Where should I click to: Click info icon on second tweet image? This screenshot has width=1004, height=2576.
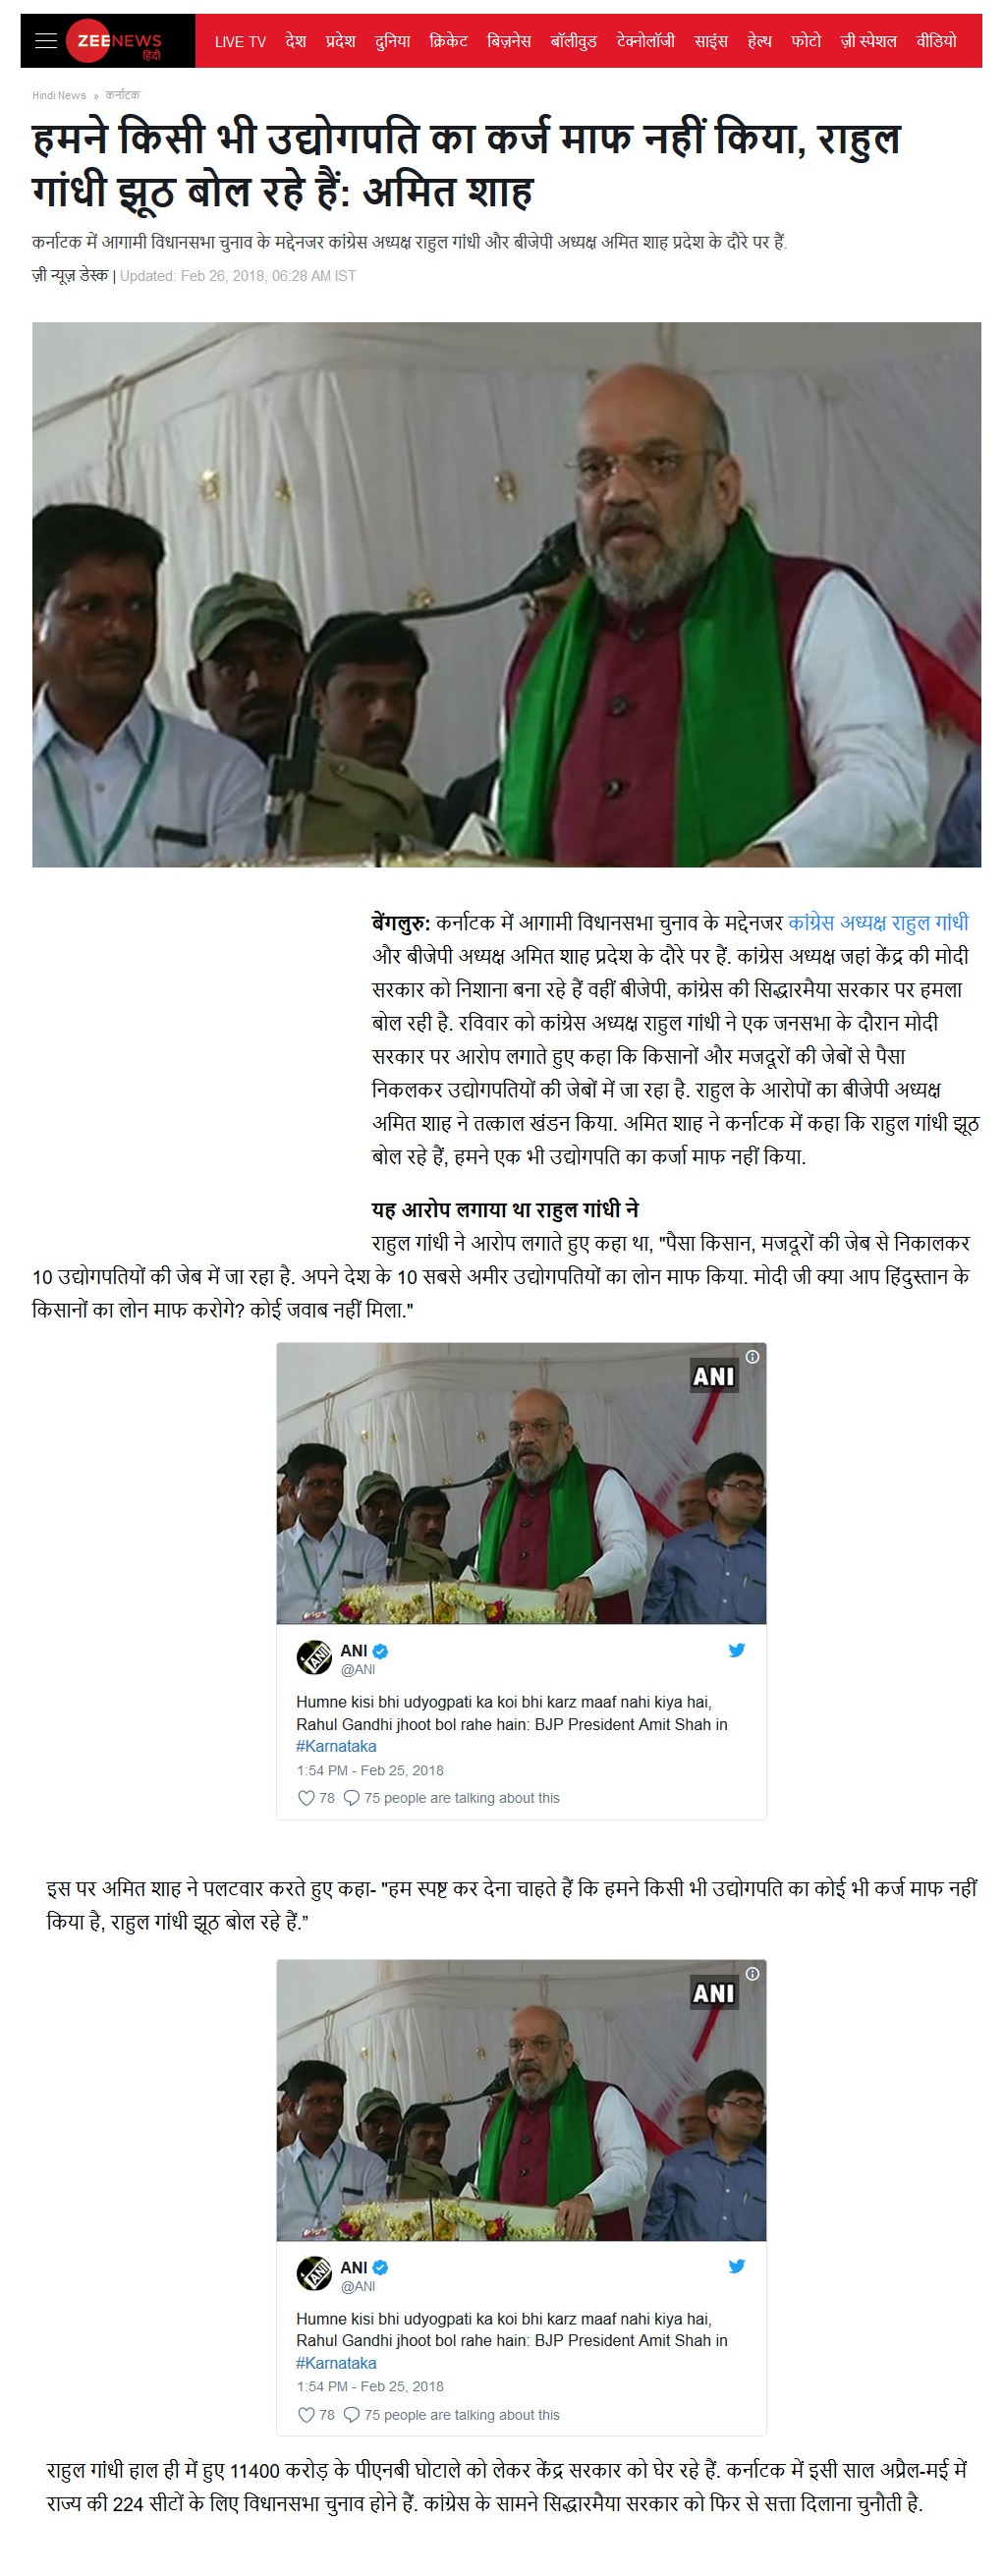(x=752, y=1974)
